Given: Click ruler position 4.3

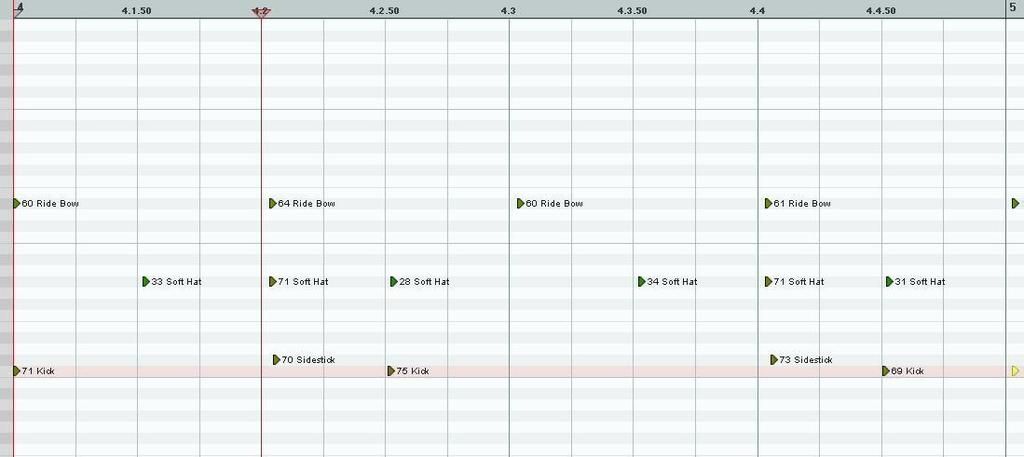Looking at the screenshot, I should click(508, 10).
